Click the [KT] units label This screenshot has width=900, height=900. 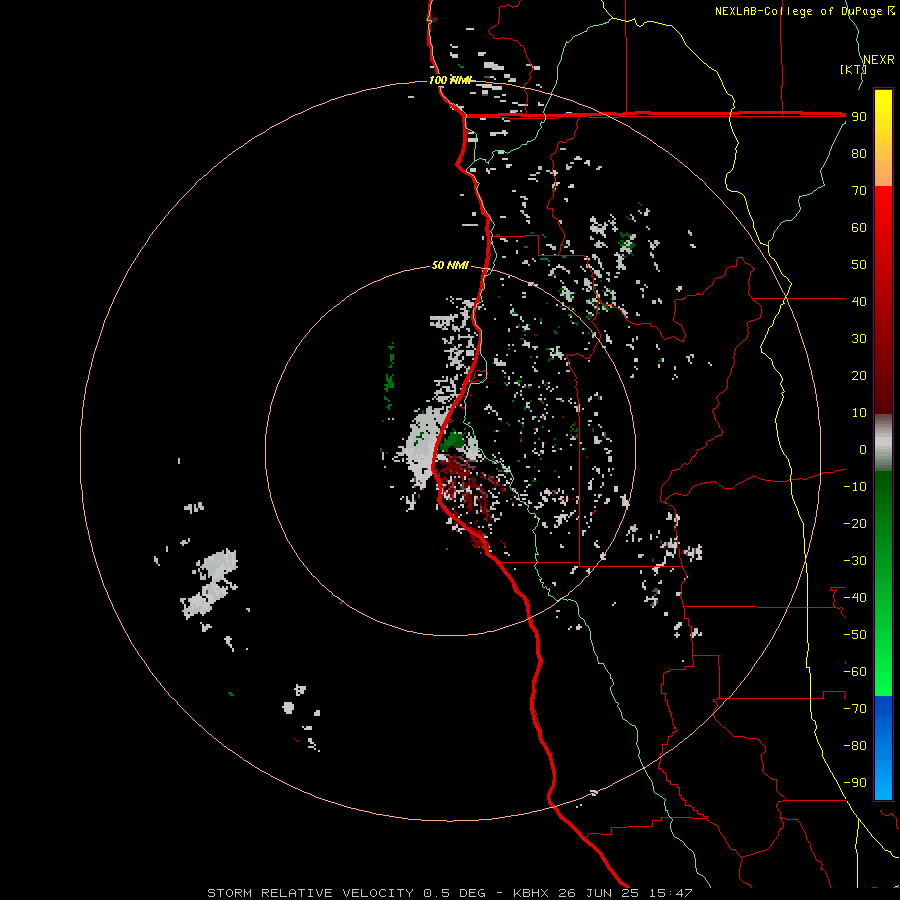[852, 69]
